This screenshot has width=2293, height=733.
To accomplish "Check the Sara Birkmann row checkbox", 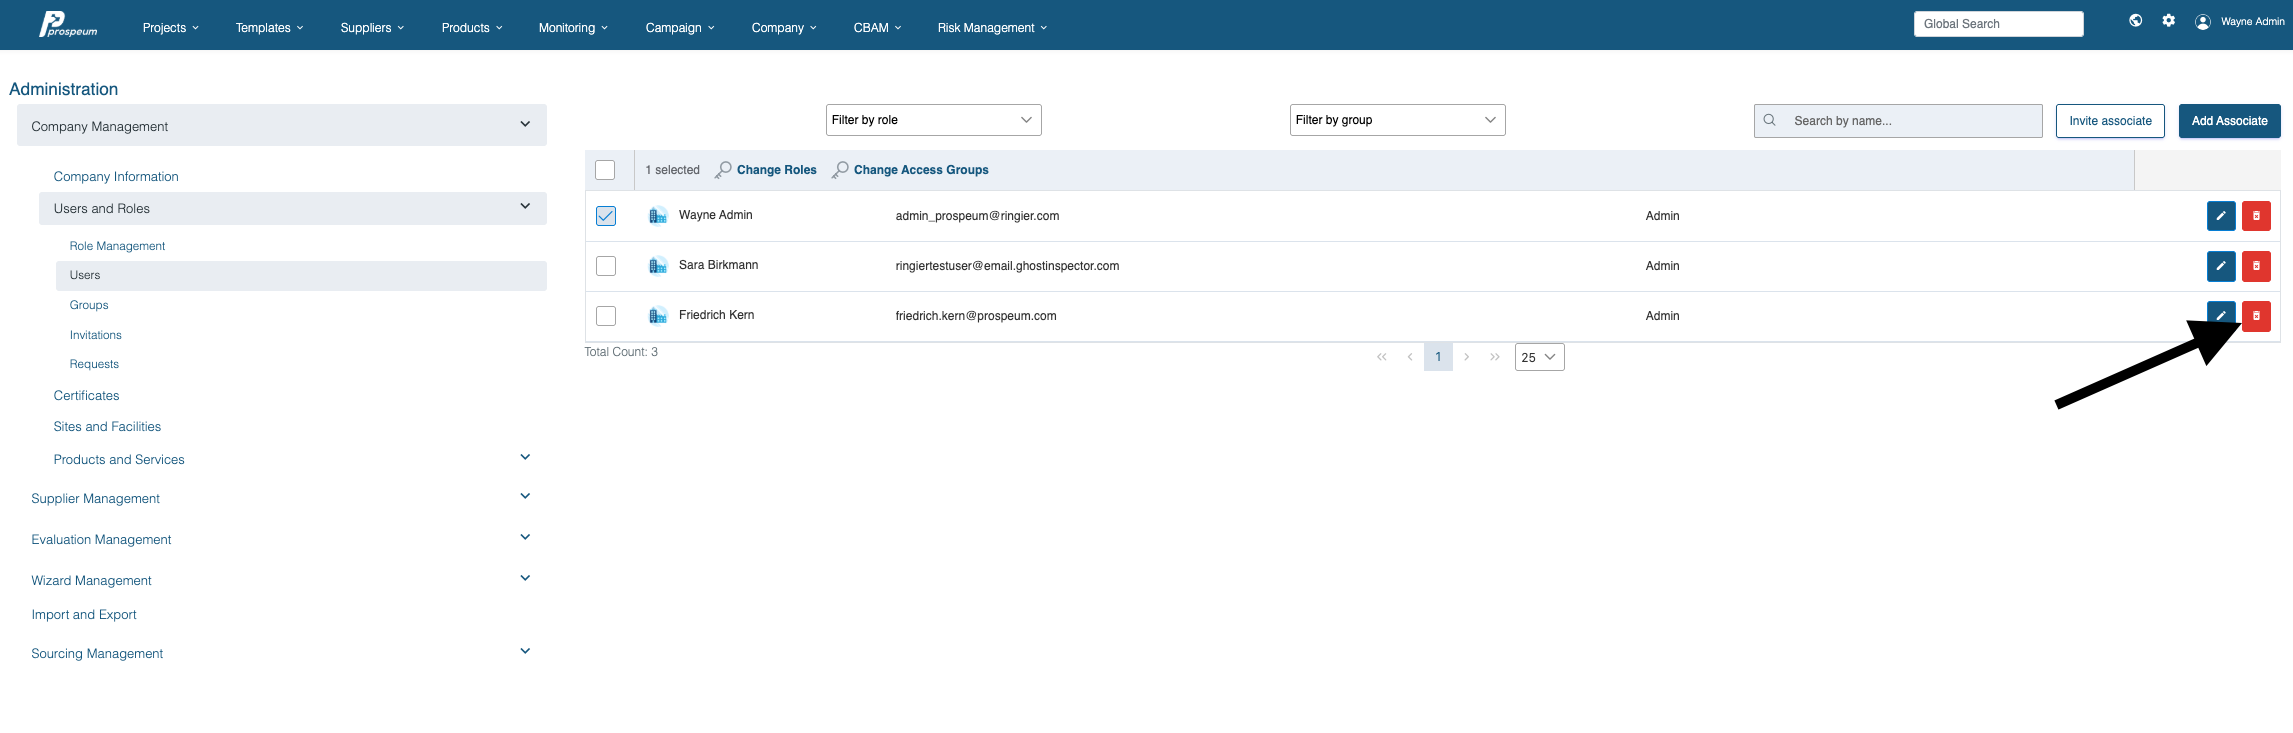I will pos(606,266).
